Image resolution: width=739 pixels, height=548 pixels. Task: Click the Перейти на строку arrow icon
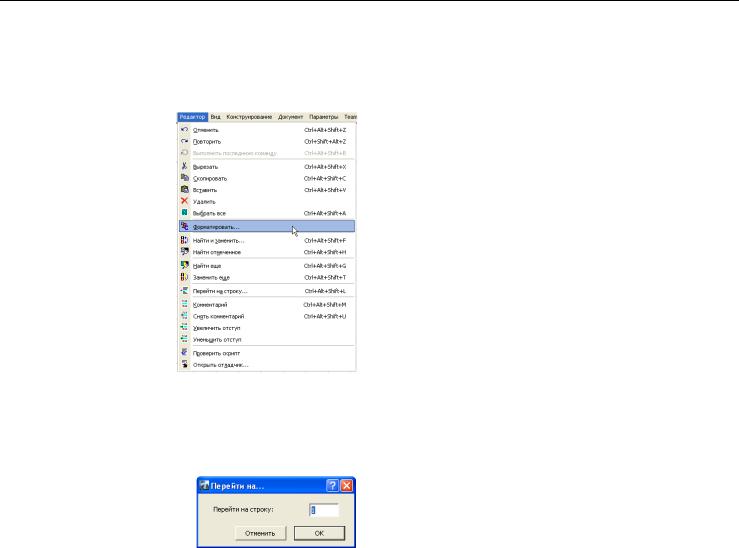(x=184, y=291)
